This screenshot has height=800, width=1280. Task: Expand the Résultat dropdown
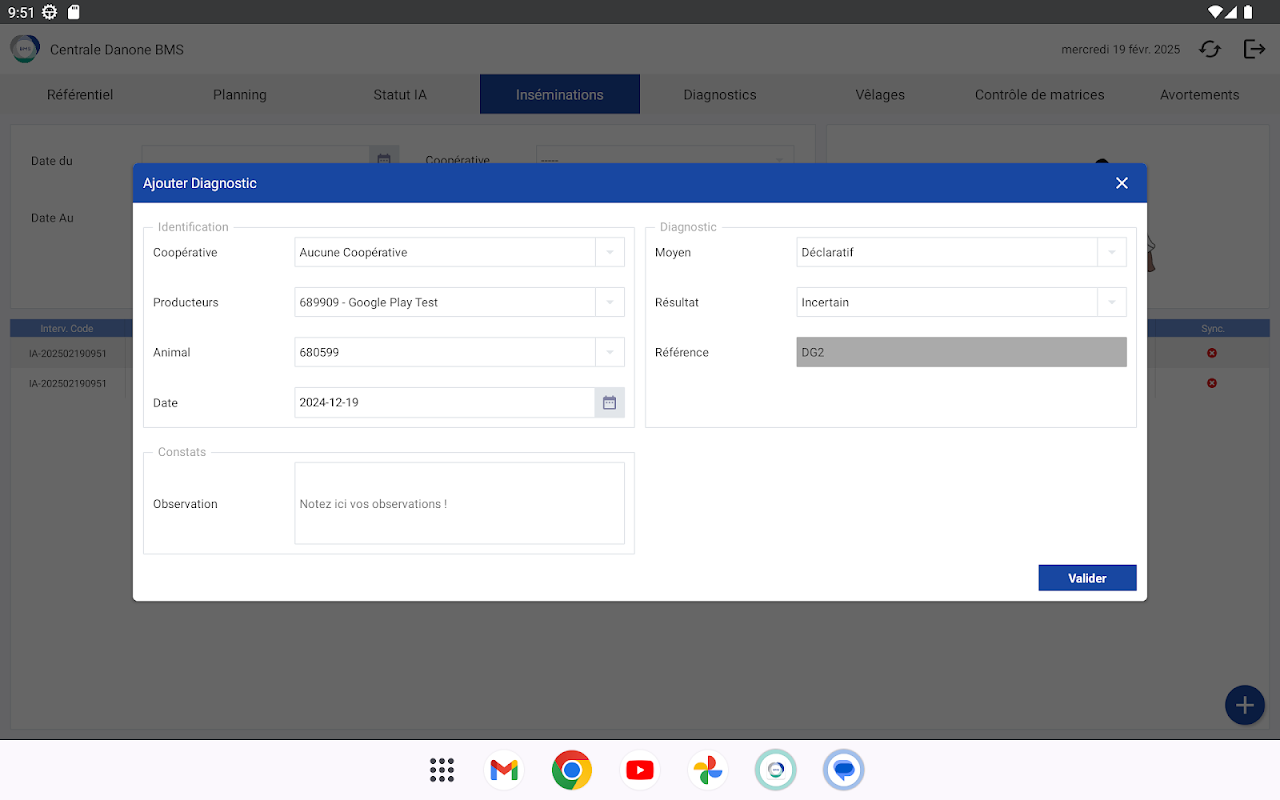(x=1112, y=302)
